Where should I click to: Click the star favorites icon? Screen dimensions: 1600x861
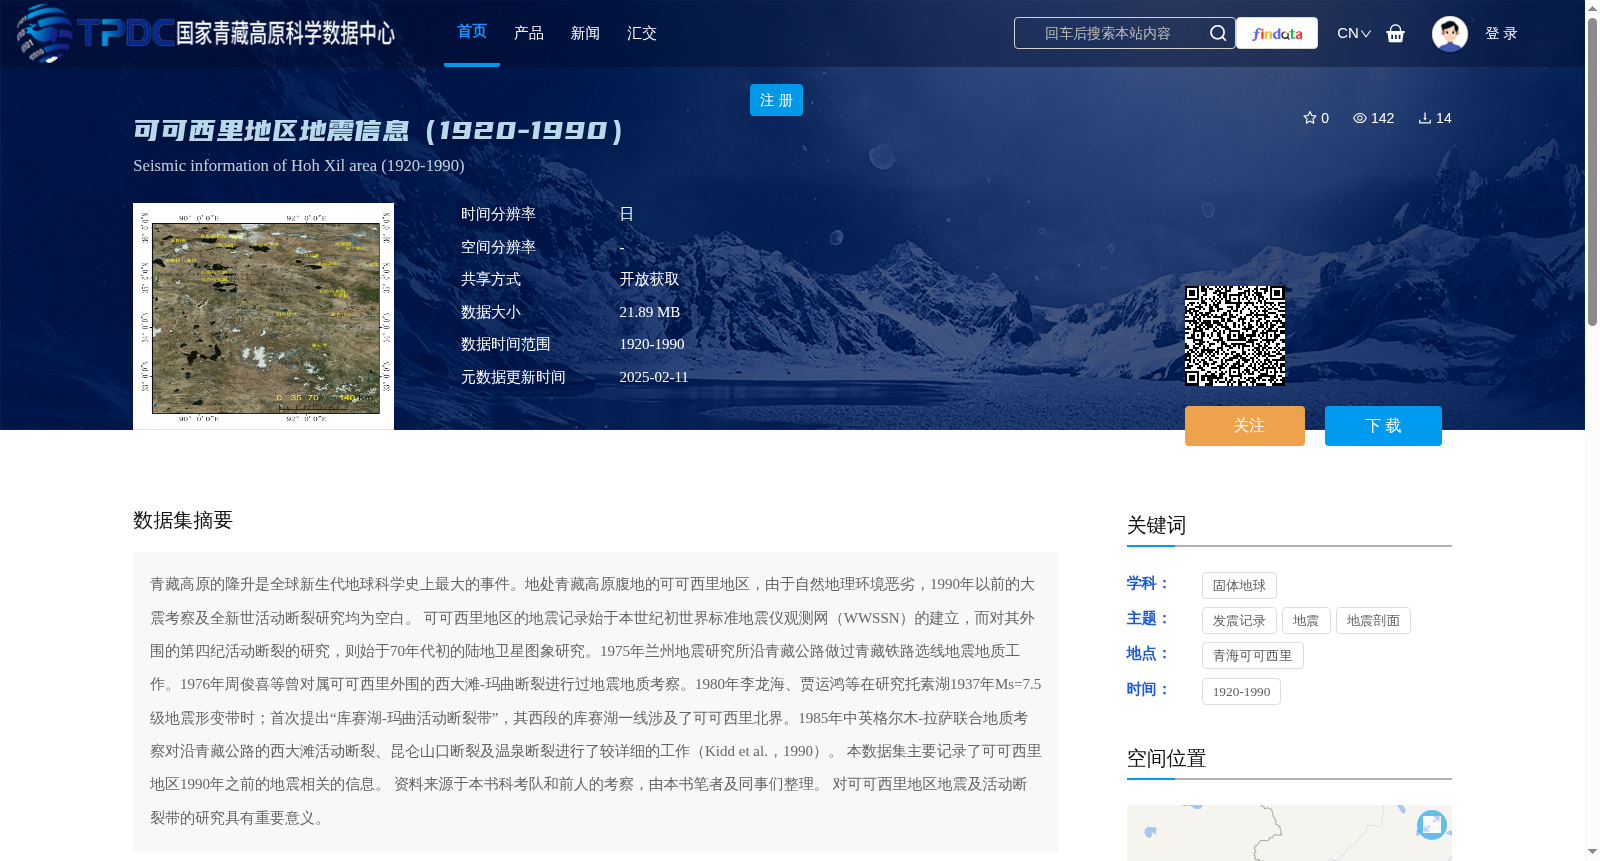point(1309,118)
